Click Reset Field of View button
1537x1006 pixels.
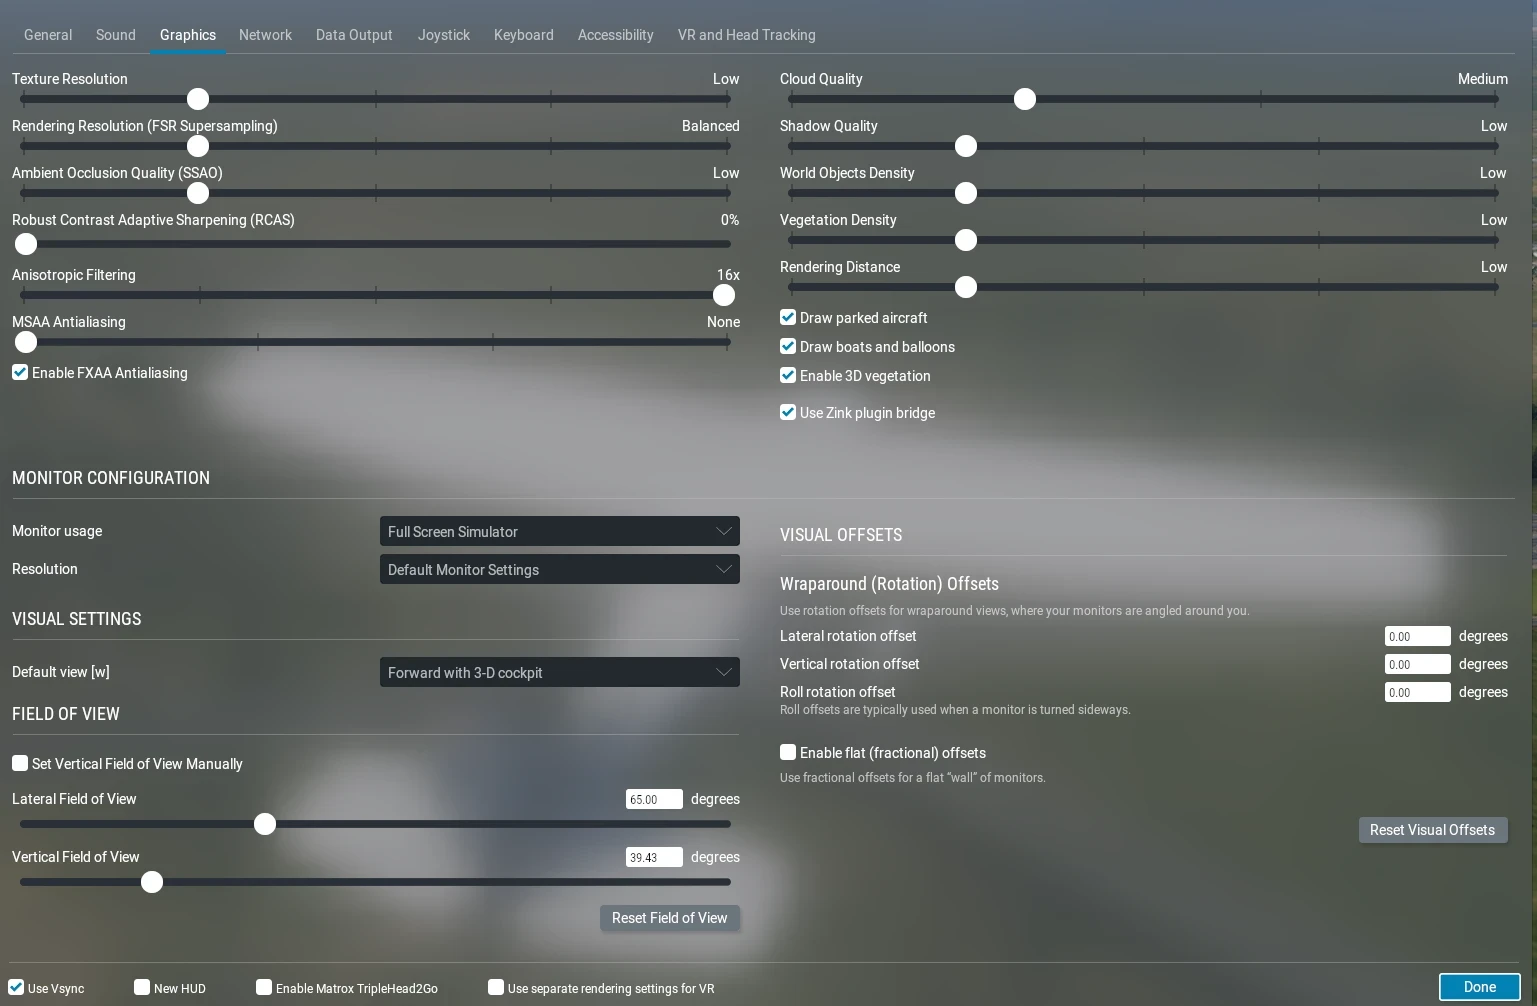point(670,918)
